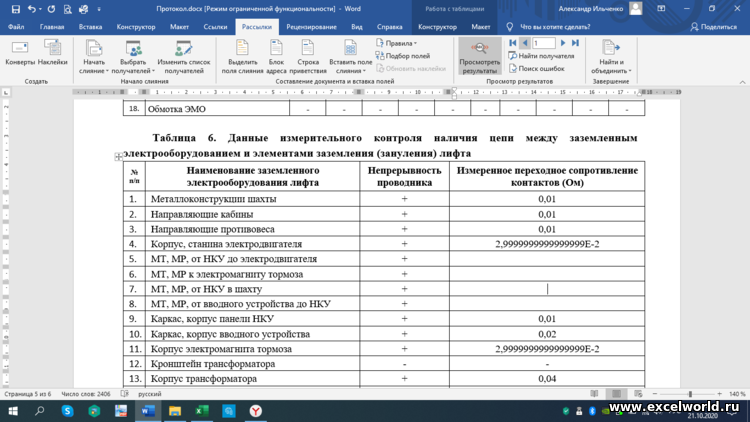750x422 pixels.
Task: Go to the last merge record
Action: point(575,43)
